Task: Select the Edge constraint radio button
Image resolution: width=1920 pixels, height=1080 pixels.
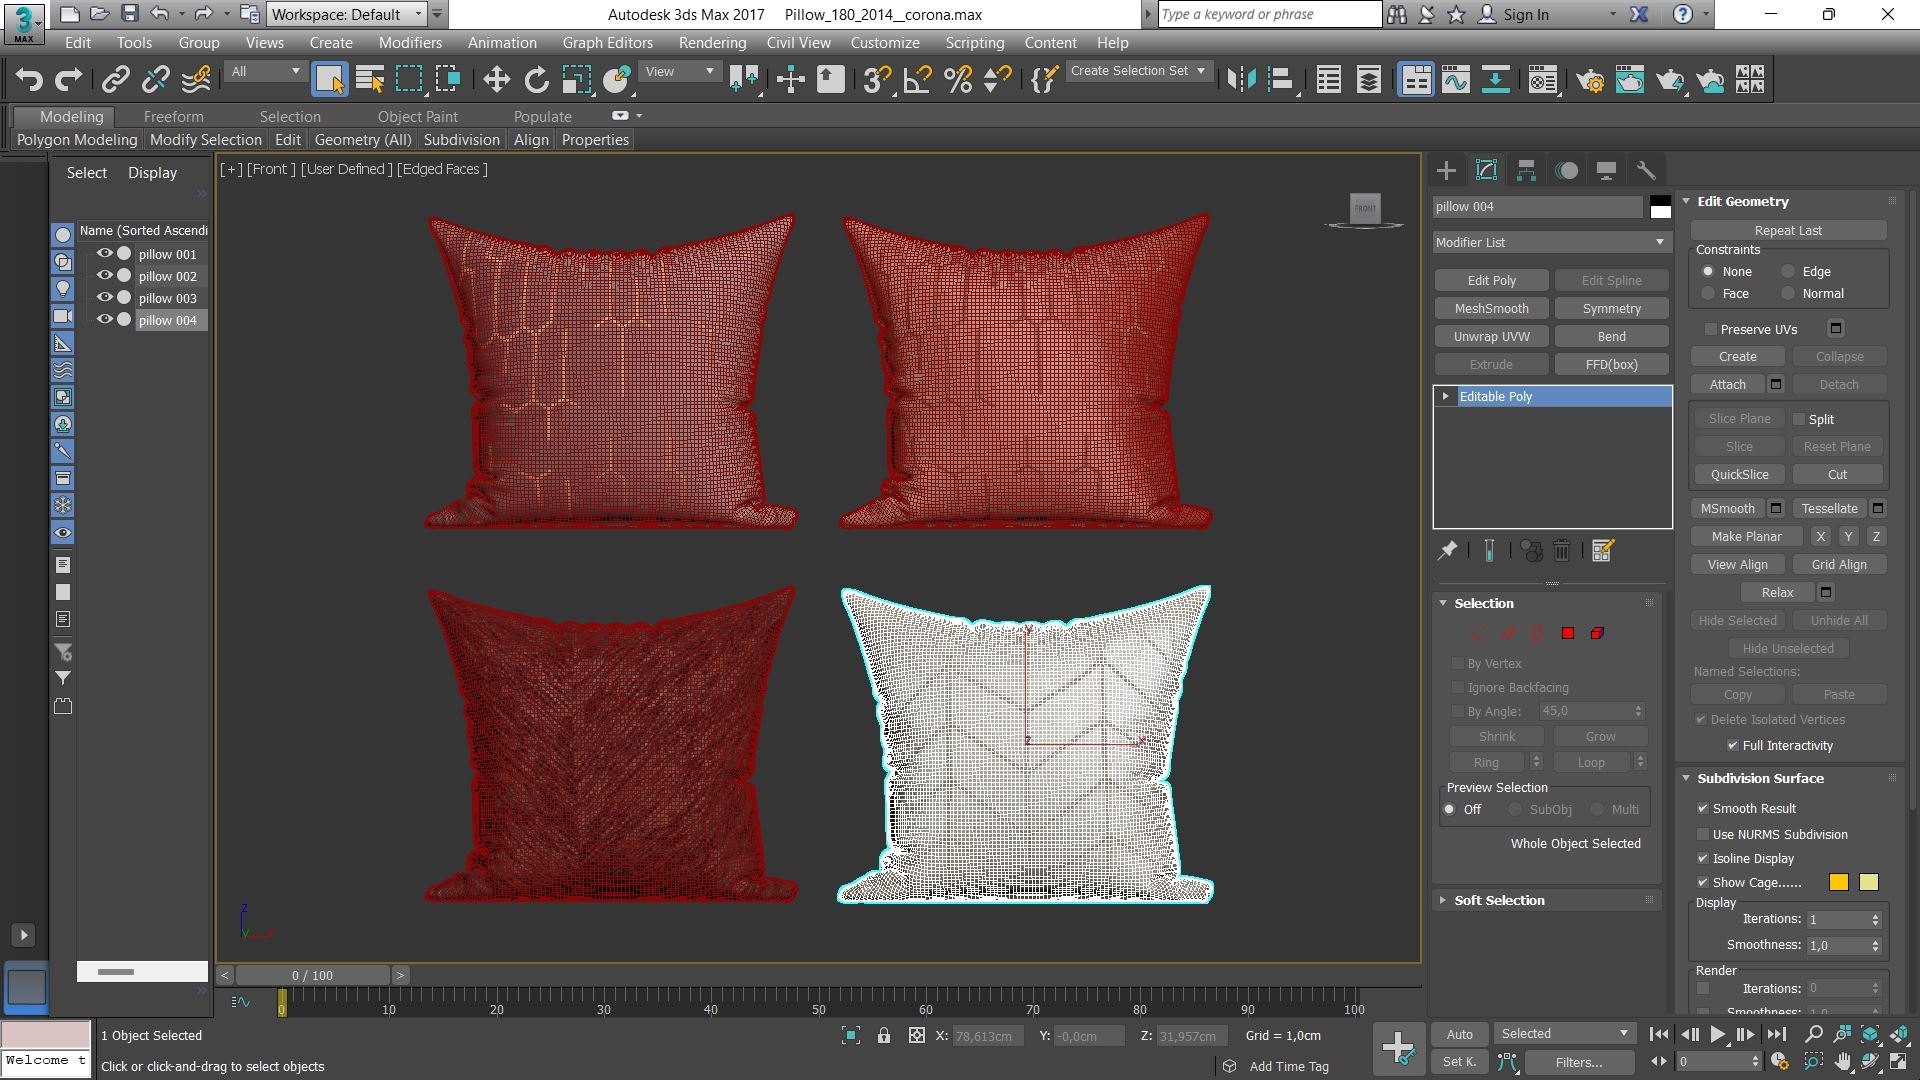Action: coord(1788,271)
